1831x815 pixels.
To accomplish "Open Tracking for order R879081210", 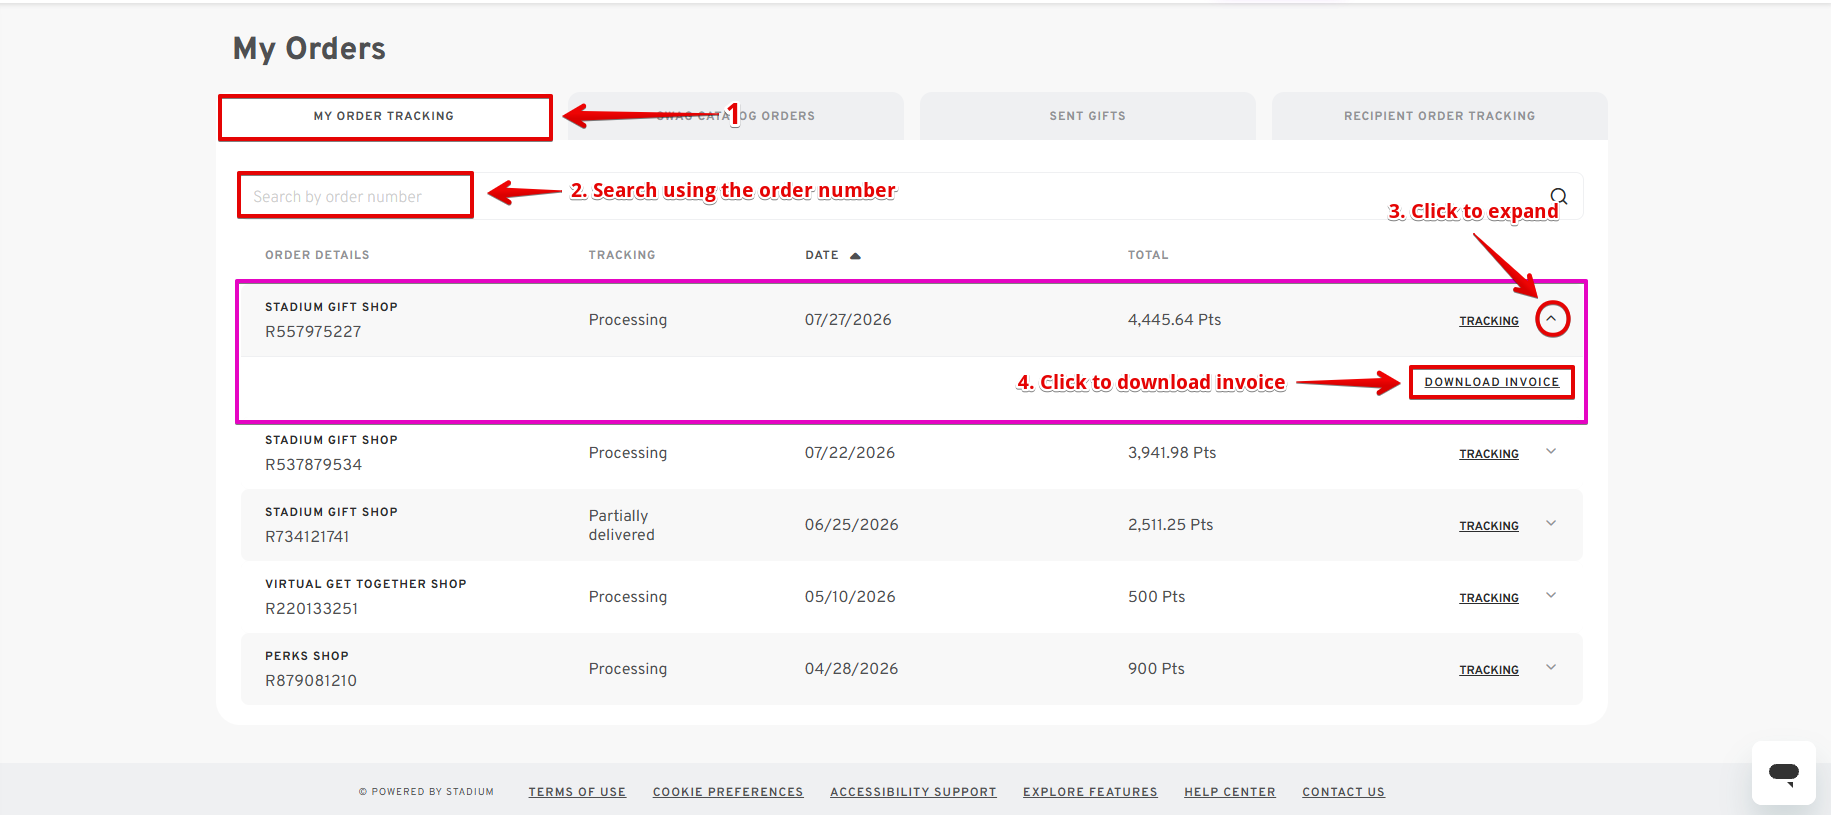I will pos(1489,670).
